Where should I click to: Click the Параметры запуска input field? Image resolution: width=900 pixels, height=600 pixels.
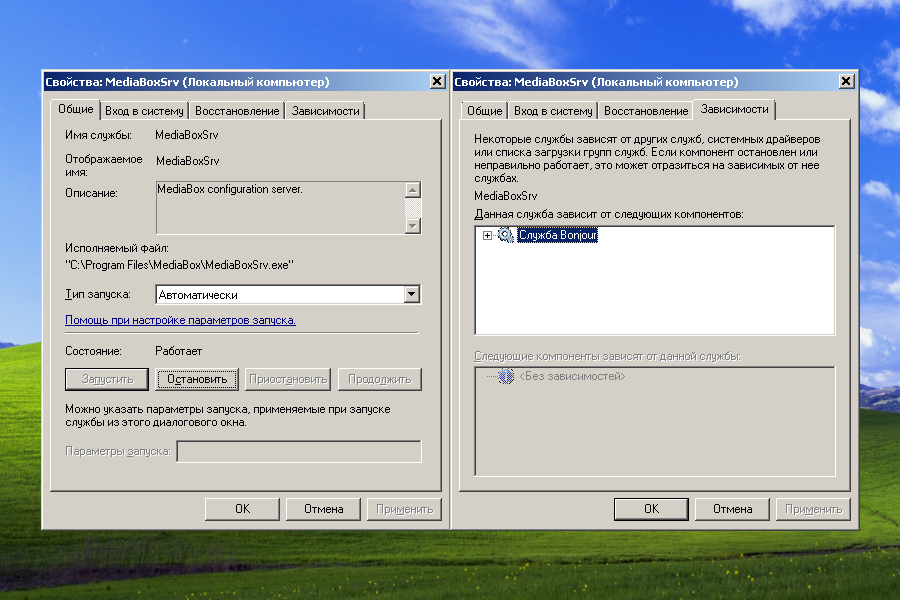297,450
